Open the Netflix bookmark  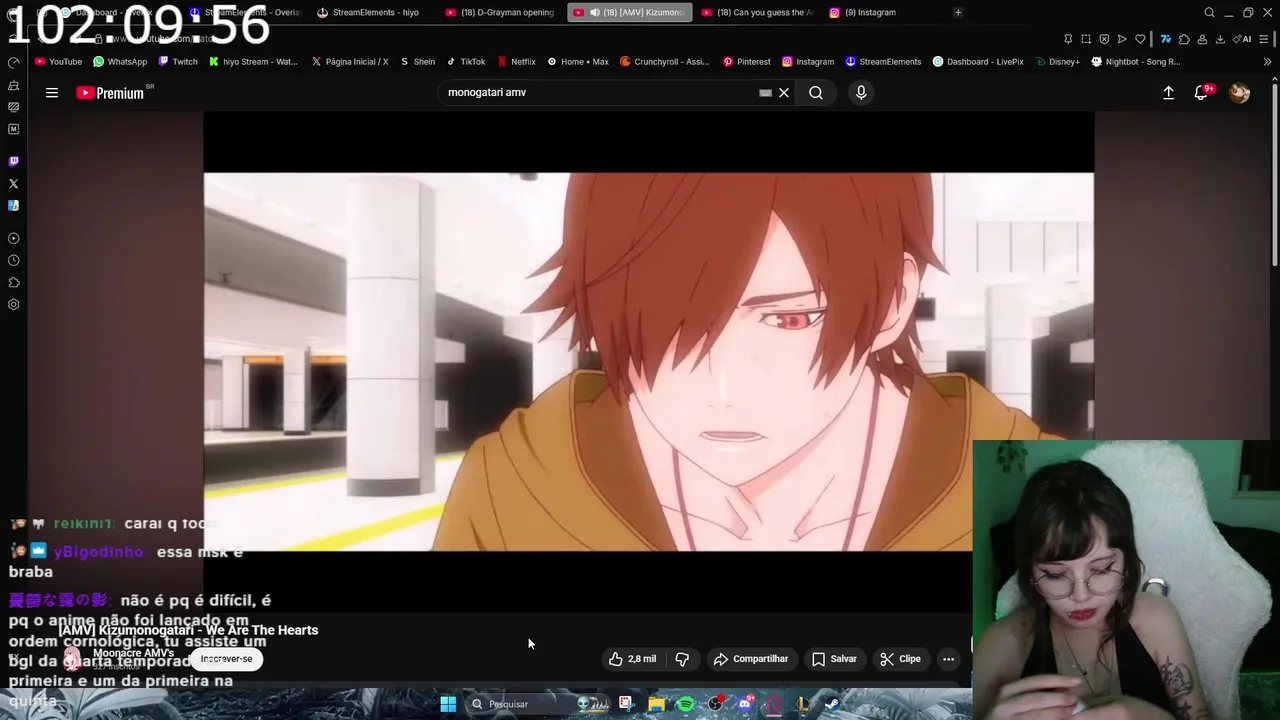516,62
